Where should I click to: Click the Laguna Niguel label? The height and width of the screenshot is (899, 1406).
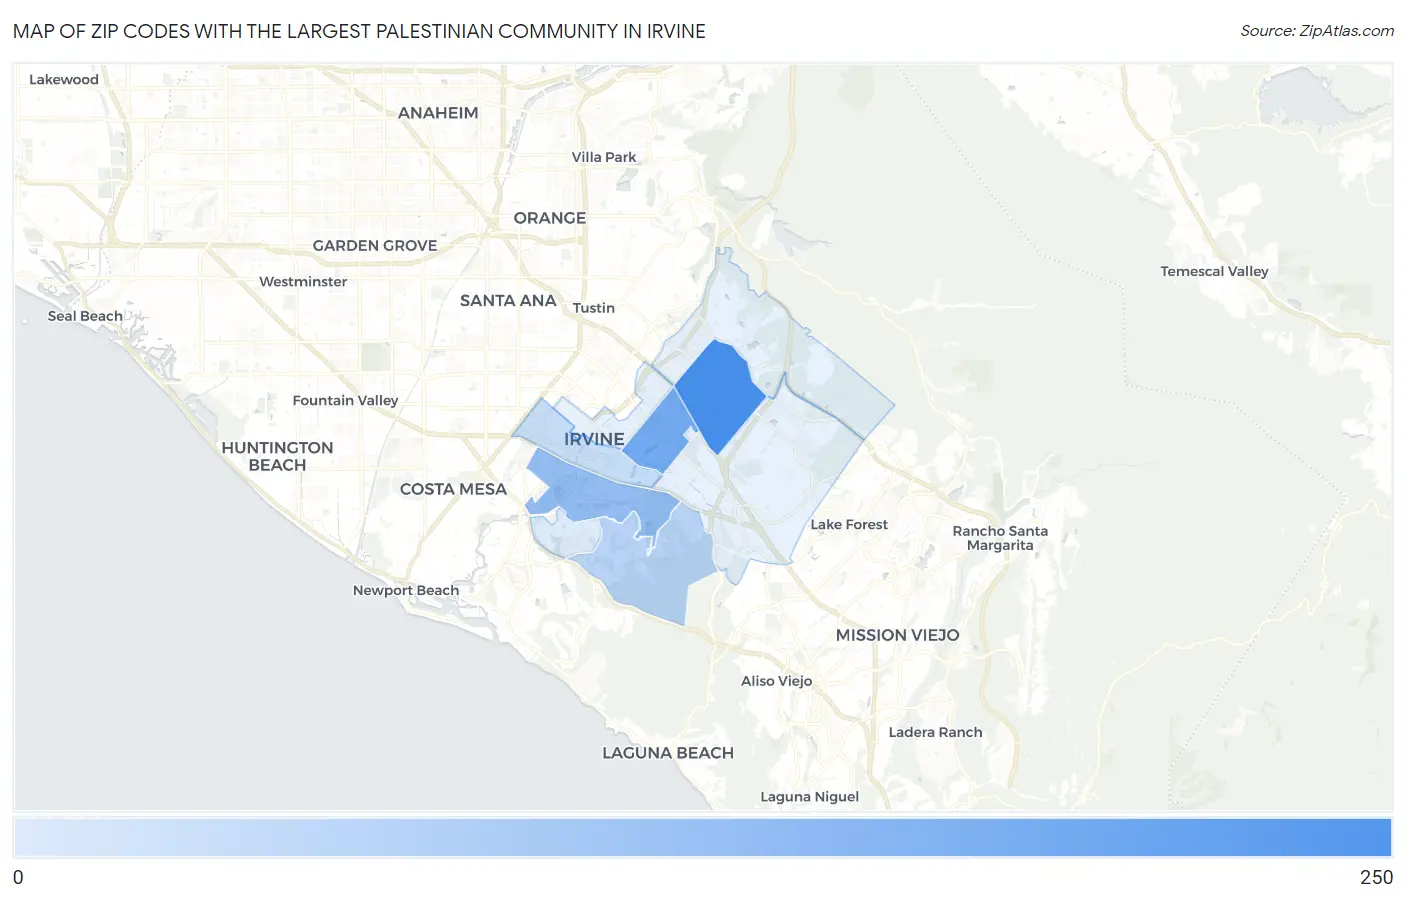(810, 797)
